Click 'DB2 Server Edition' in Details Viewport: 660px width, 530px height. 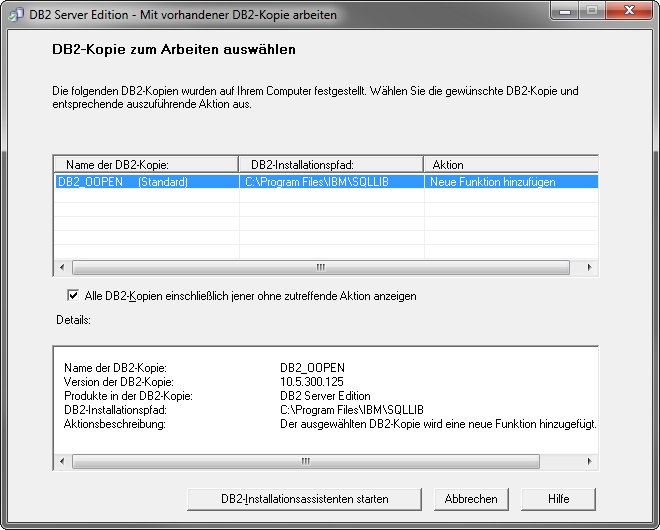pos(325,396)
